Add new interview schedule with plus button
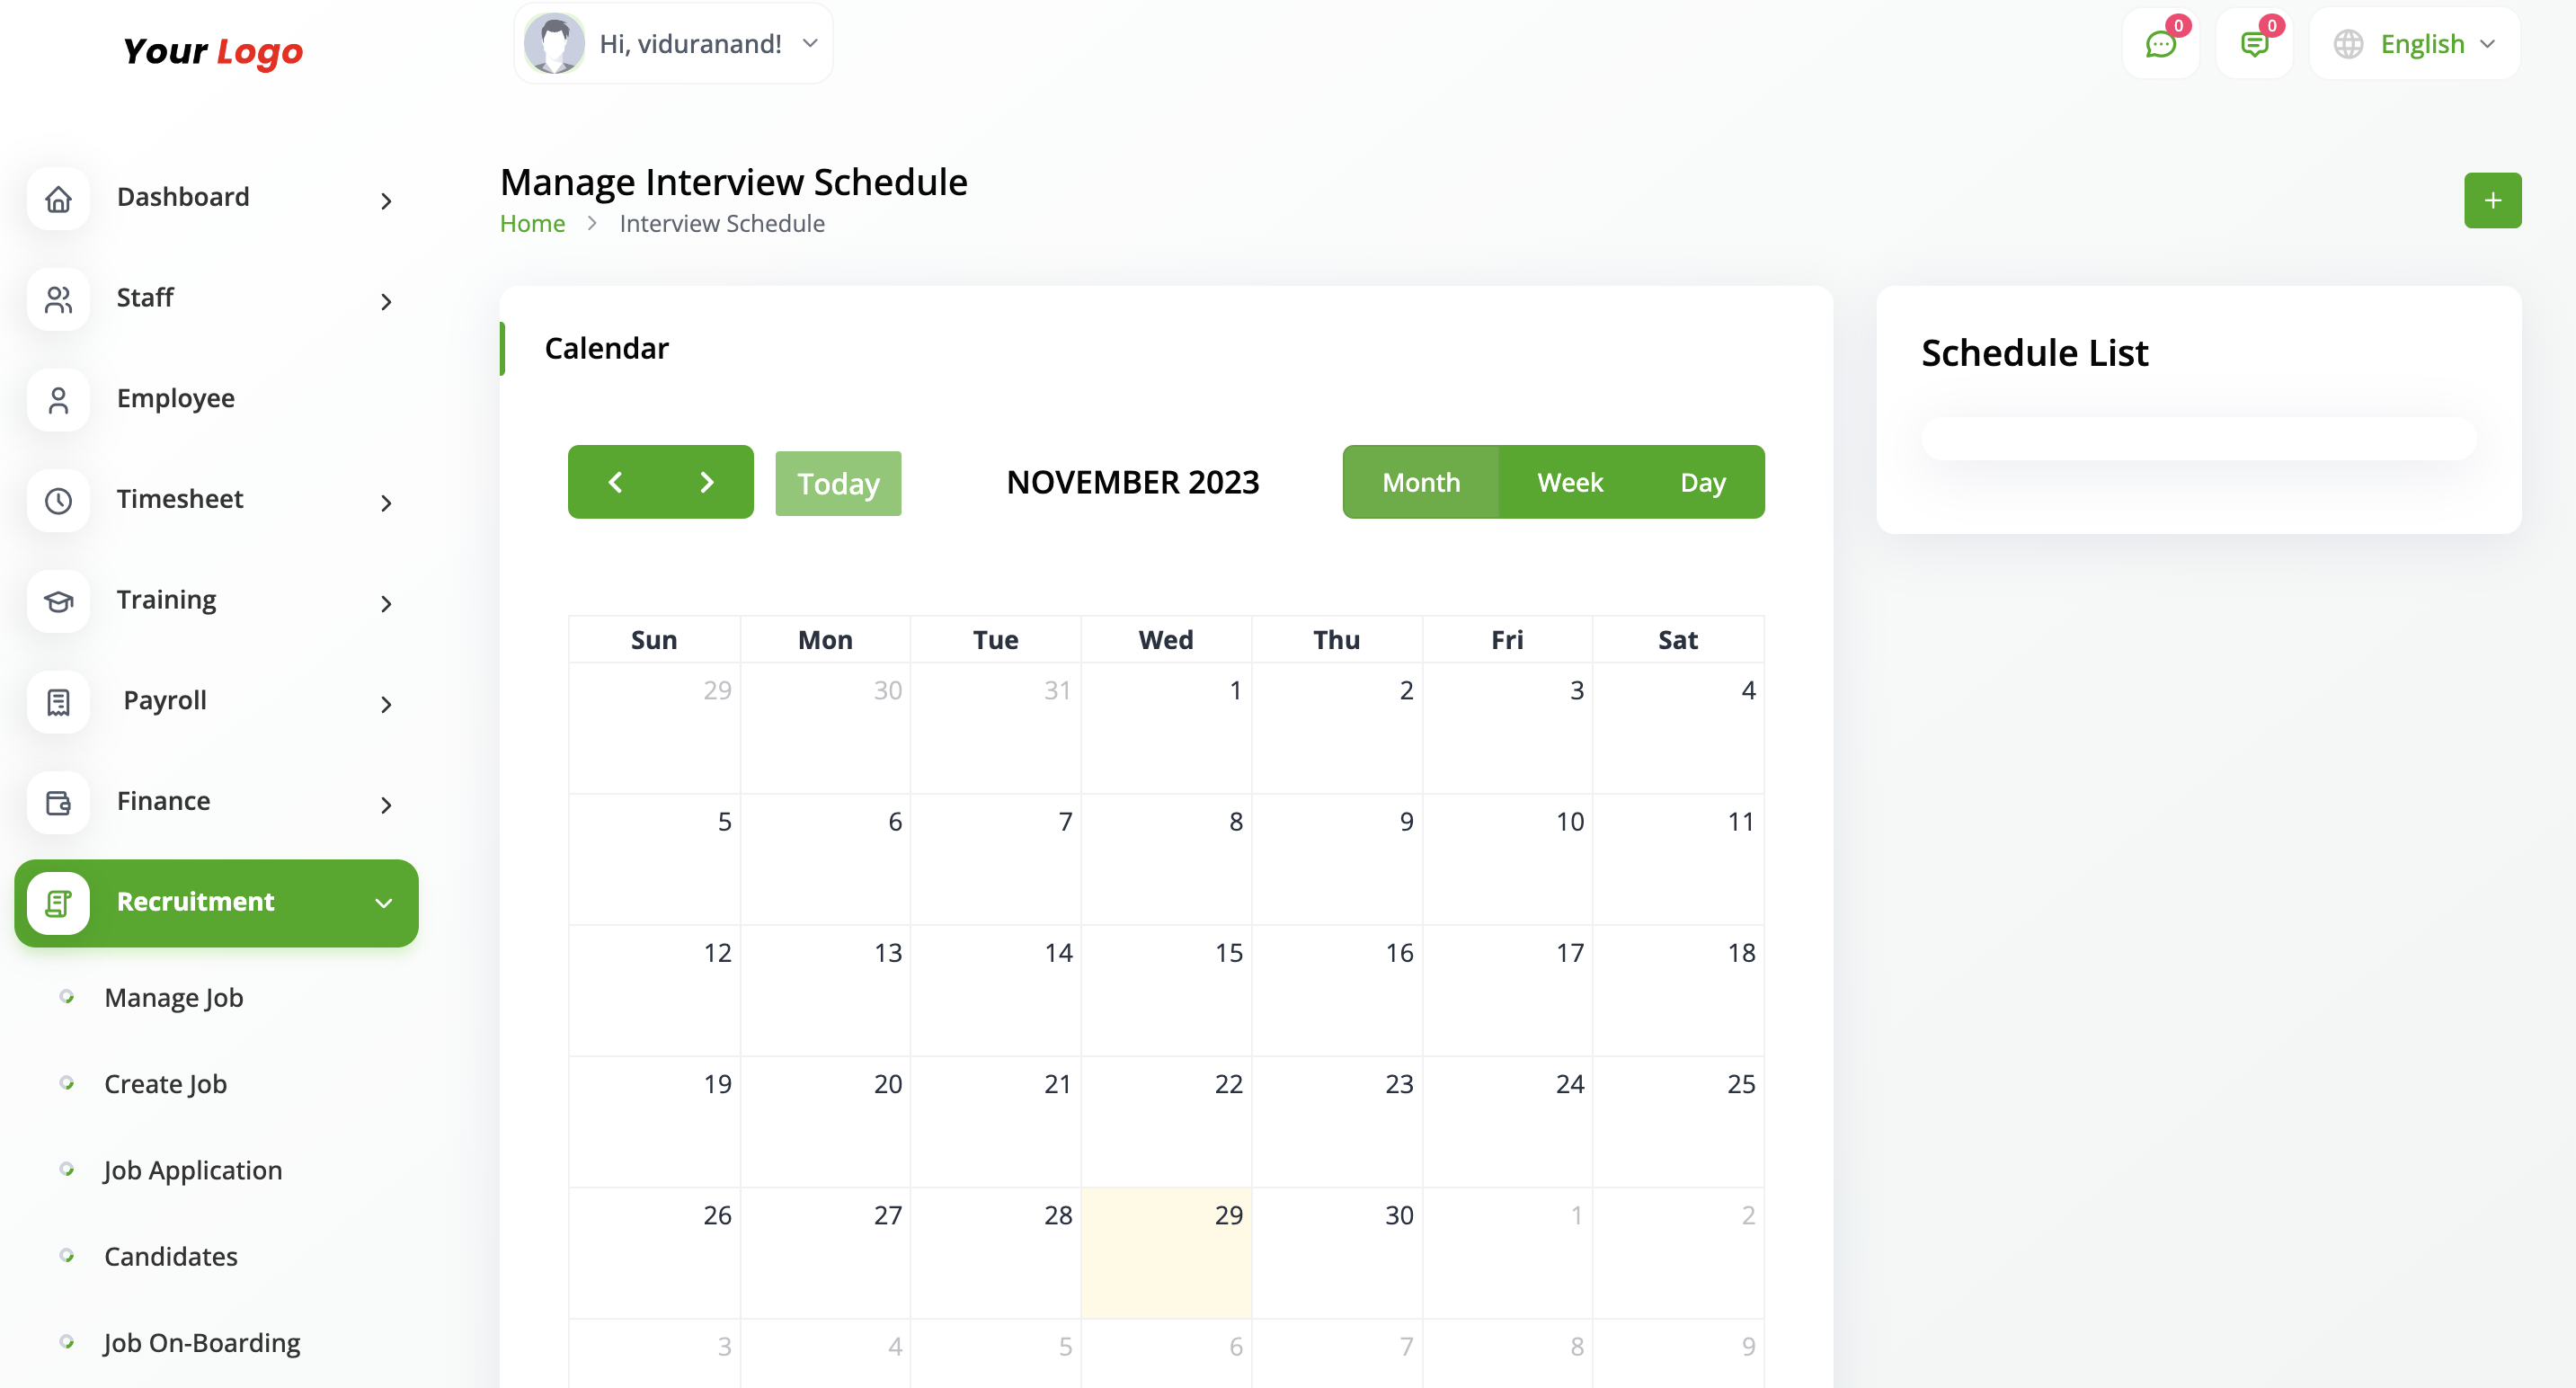 2492,200
